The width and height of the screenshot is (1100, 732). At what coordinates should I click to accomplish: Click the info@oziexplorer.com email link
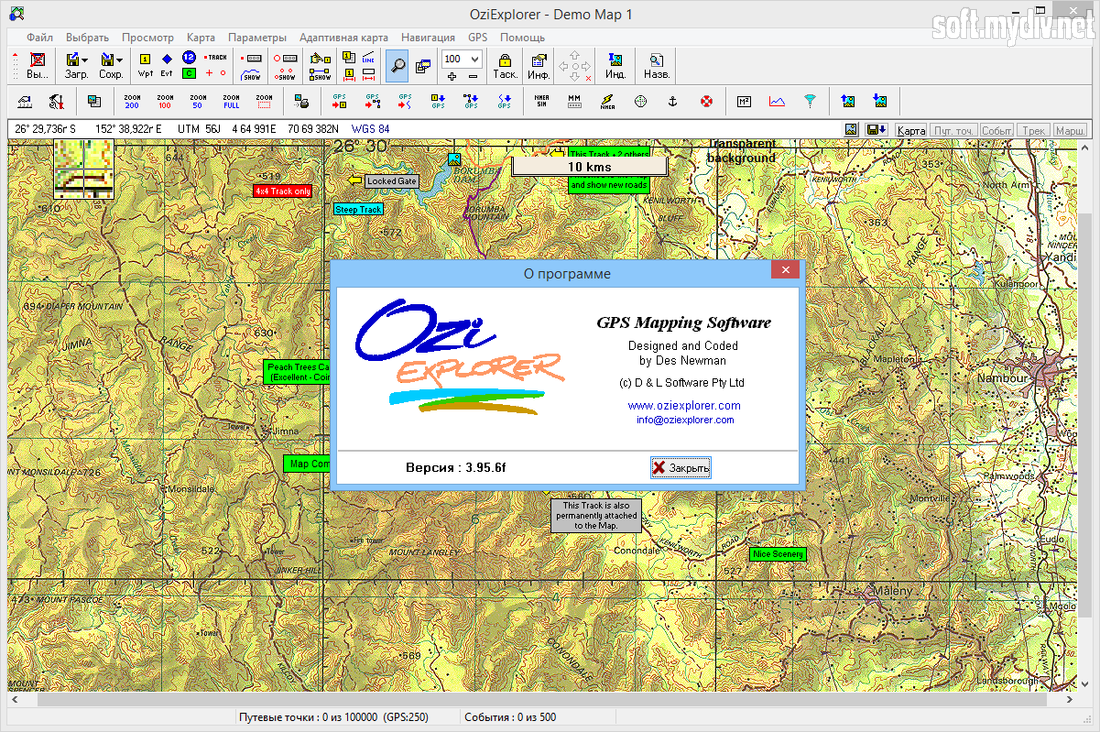pyautogui.click(x=685, y=420)
